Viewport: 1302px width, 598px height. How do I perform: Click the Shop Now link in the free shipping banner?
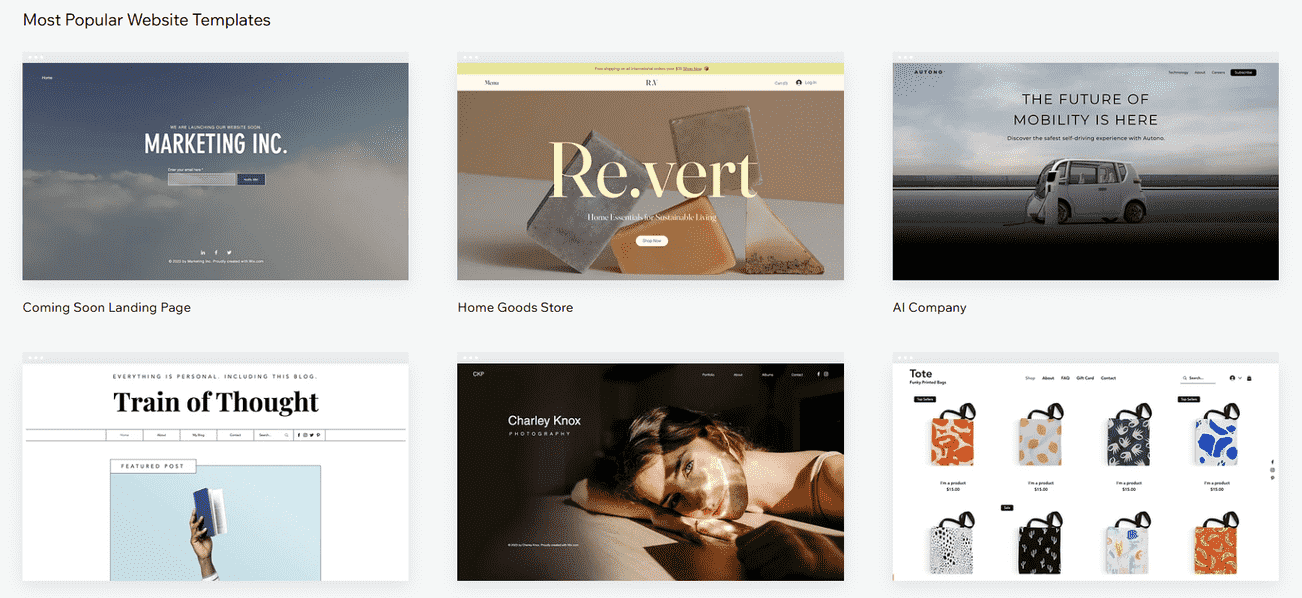tap(692, 68)
